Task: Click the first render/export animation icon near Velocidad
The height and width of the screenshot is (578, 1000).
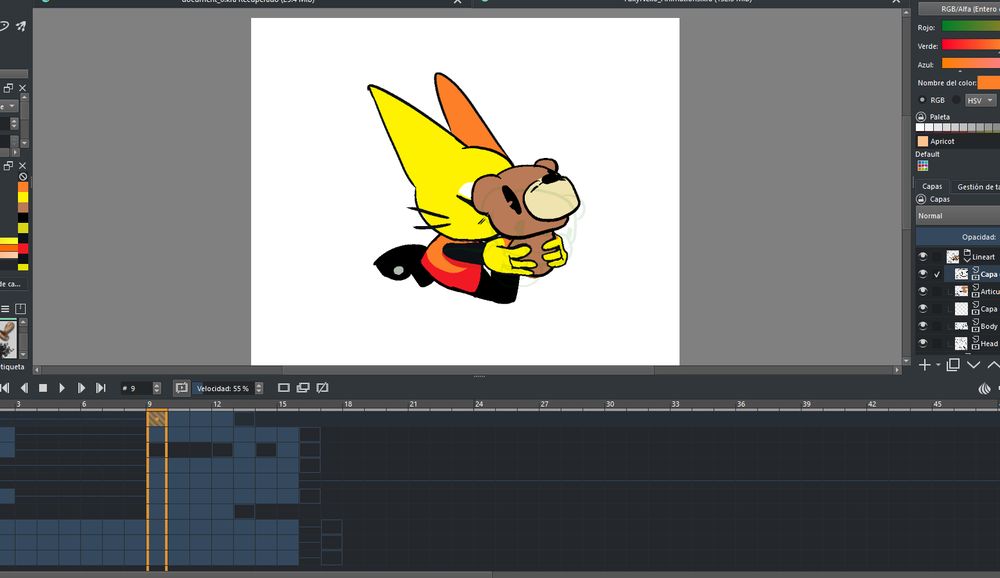Action: point(284,388)
